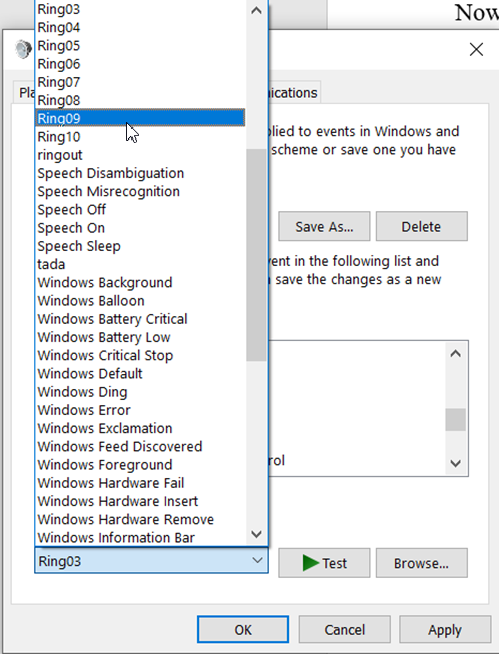
Task: Close the Sound dialog window
Action: 476,49
